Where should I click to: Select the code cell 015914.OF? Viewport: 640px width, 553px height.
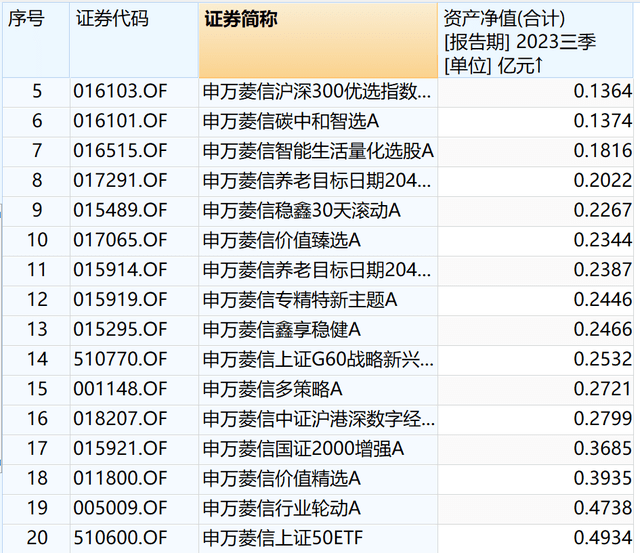pyautogui.click(x=119, y=269)
